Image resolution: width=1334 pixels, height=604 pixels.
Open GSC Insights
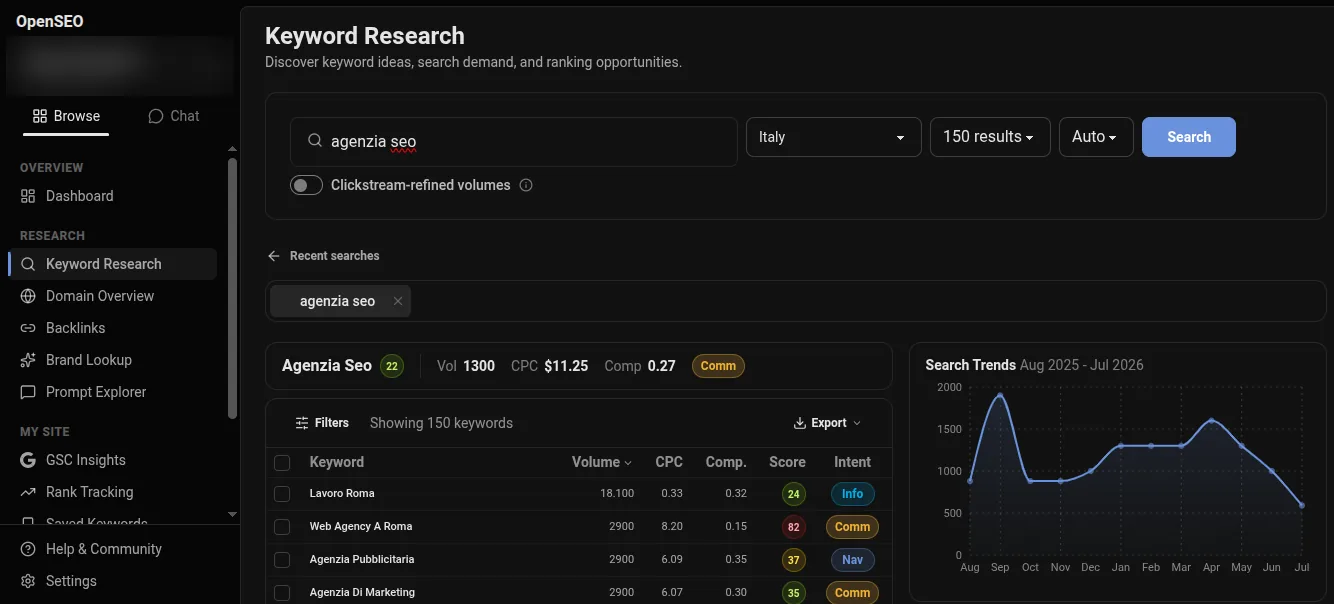pyautogui.click(x=112, y=460)
